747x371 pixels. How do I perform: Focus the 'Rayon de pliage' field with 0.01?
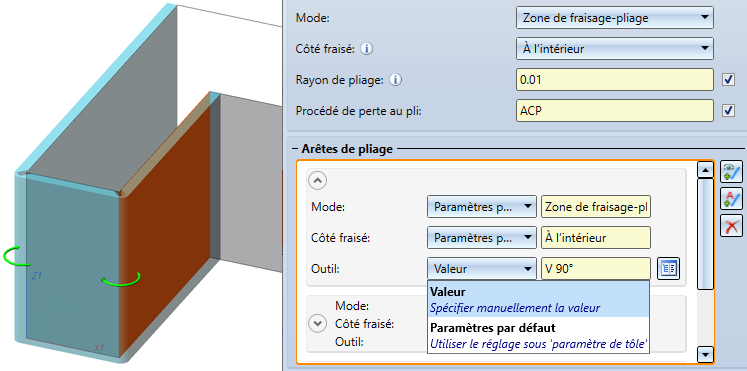click(x=615, y=80)
